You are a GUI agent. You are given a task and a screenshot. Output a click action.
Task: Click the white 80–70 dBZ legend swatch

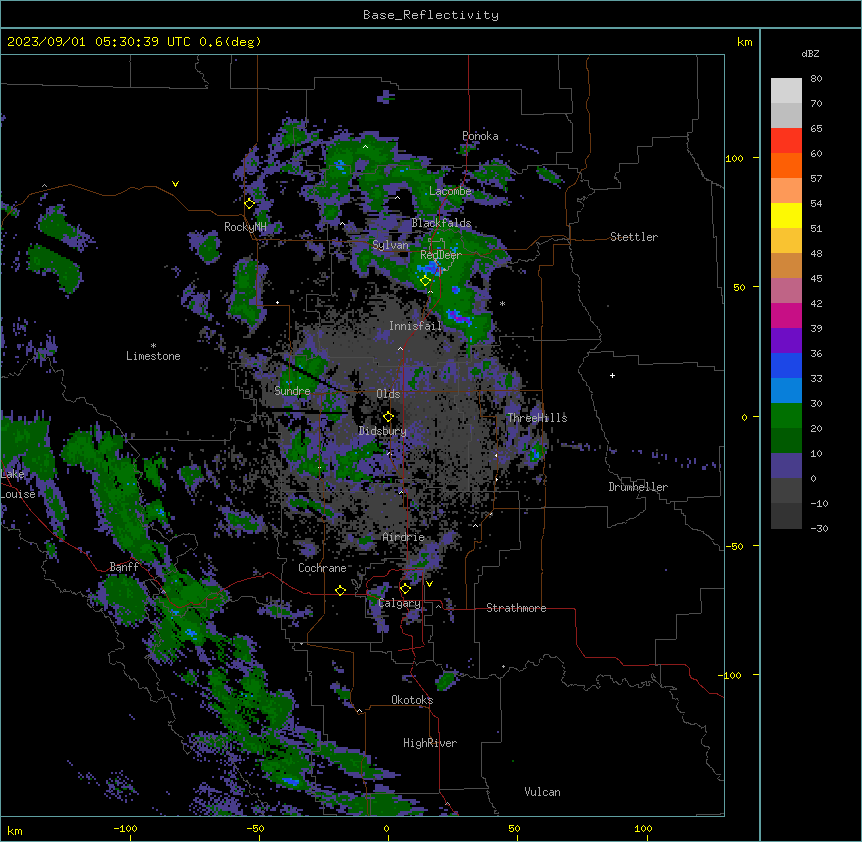tap(786, 91)
